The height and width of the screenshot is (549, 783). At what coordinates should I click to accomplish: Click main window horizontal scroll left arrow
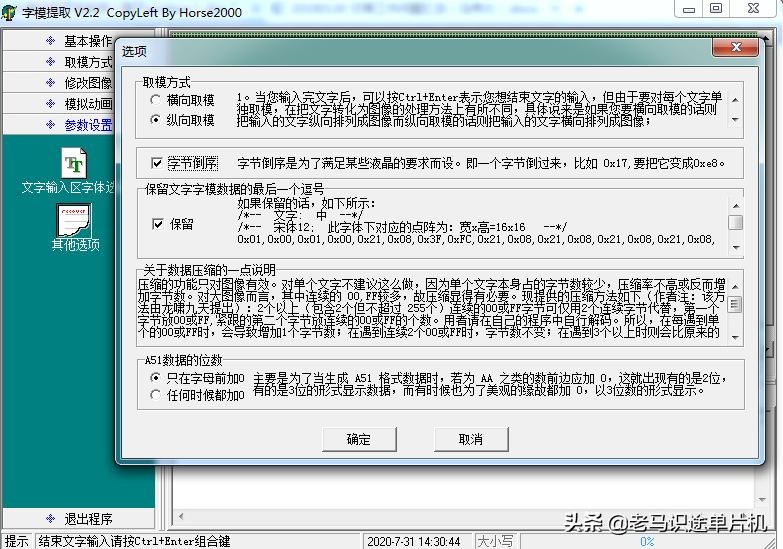click(181, 516)
